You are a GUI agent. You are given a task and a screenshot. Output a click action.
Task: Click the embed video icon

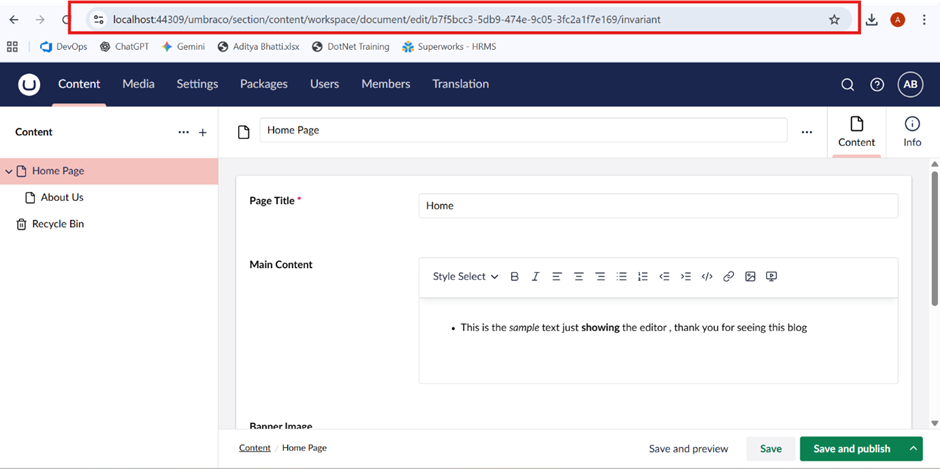click(x=771, y=277)
